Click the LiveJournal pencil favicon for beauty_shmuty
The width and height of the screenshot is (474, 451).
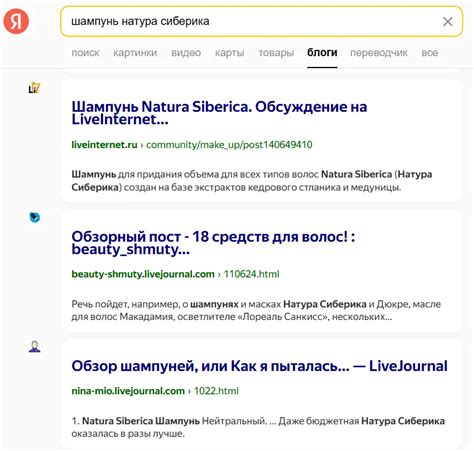pos(34,217)
